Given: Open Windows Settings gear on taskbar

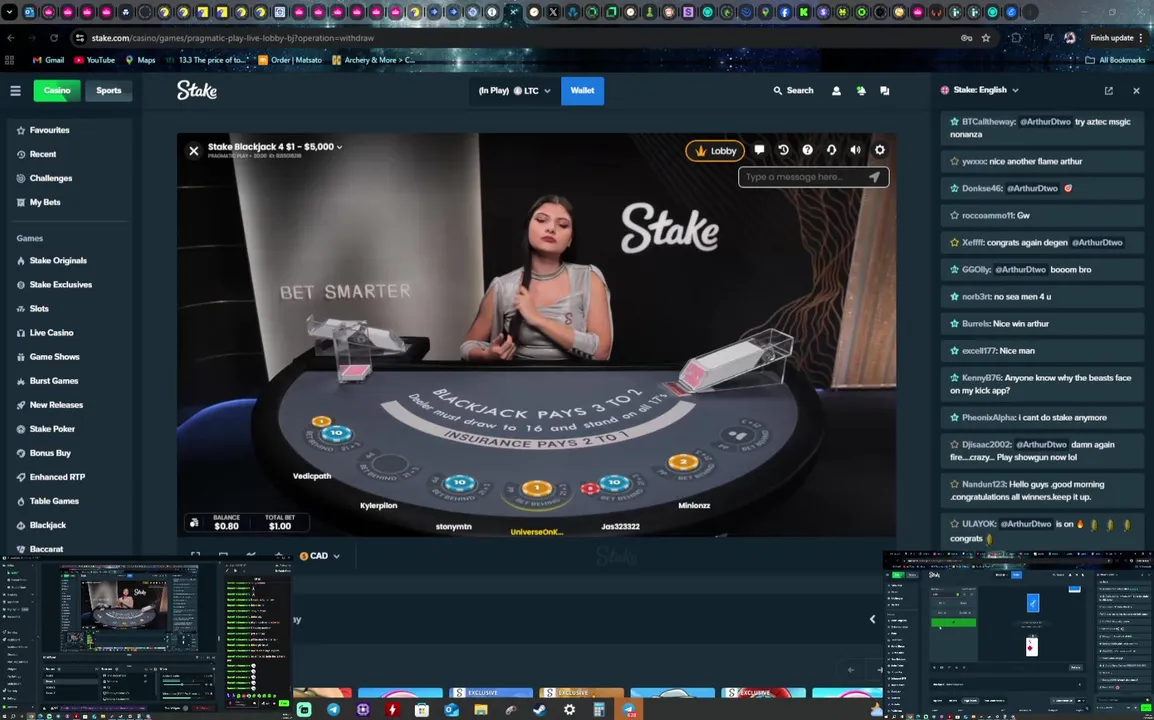Looking at the screenshot, I should point(570,710).
